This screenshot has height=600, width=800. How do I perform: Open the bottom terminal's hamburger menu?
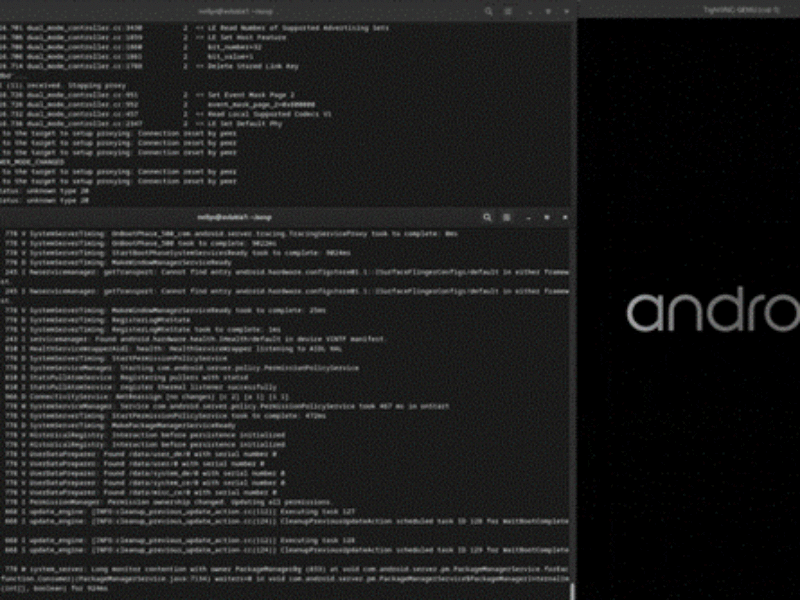[506, 217]
